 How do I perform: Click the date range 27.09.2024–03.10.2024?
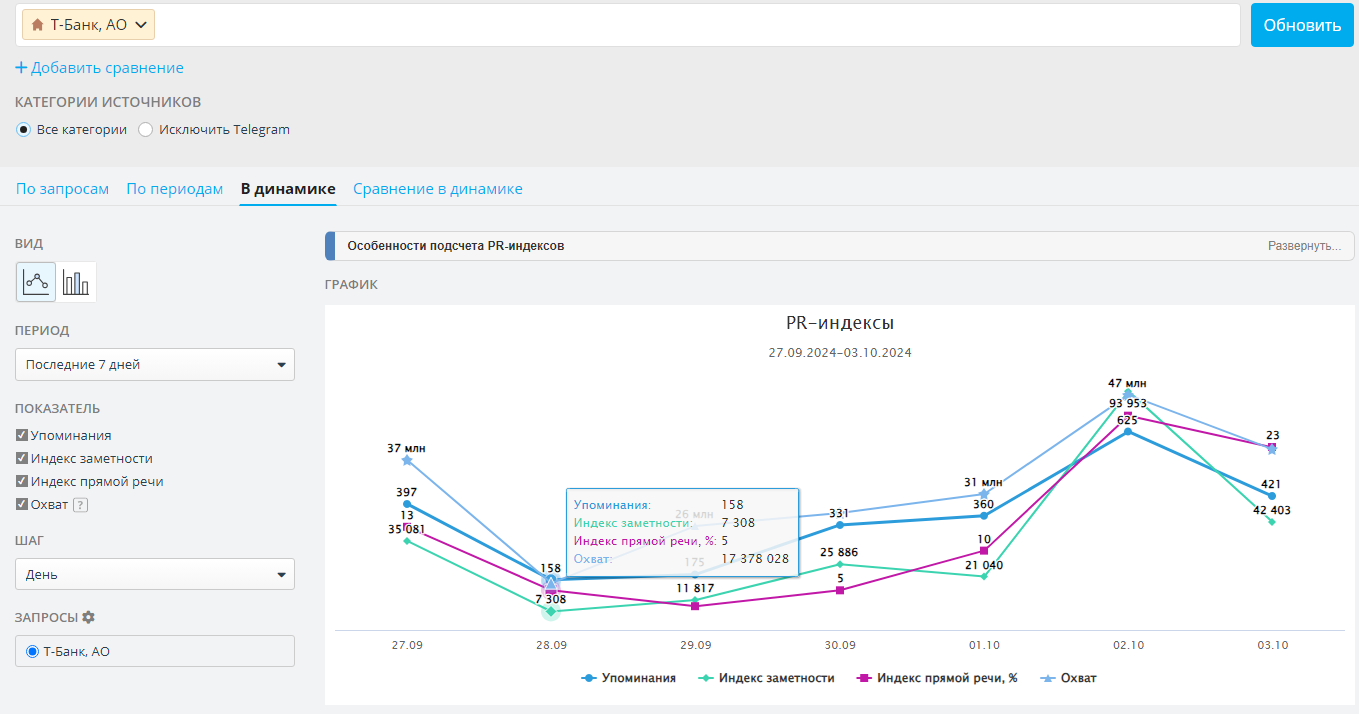pyautogui.click(x=840, y=353)
